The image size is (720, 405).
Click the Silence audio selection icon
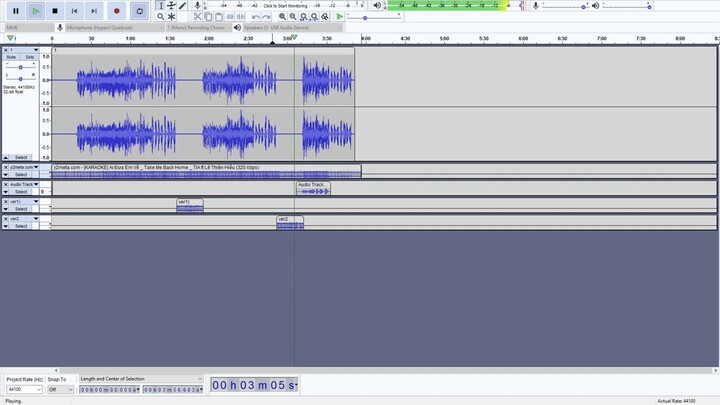[x=241, y=17]
